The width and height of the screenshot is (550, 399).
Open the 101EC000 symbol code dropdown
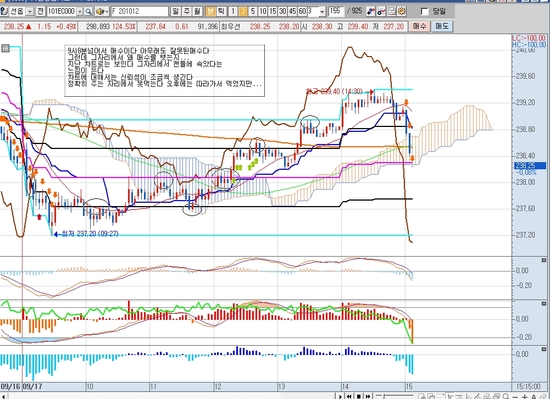(80, 12)
